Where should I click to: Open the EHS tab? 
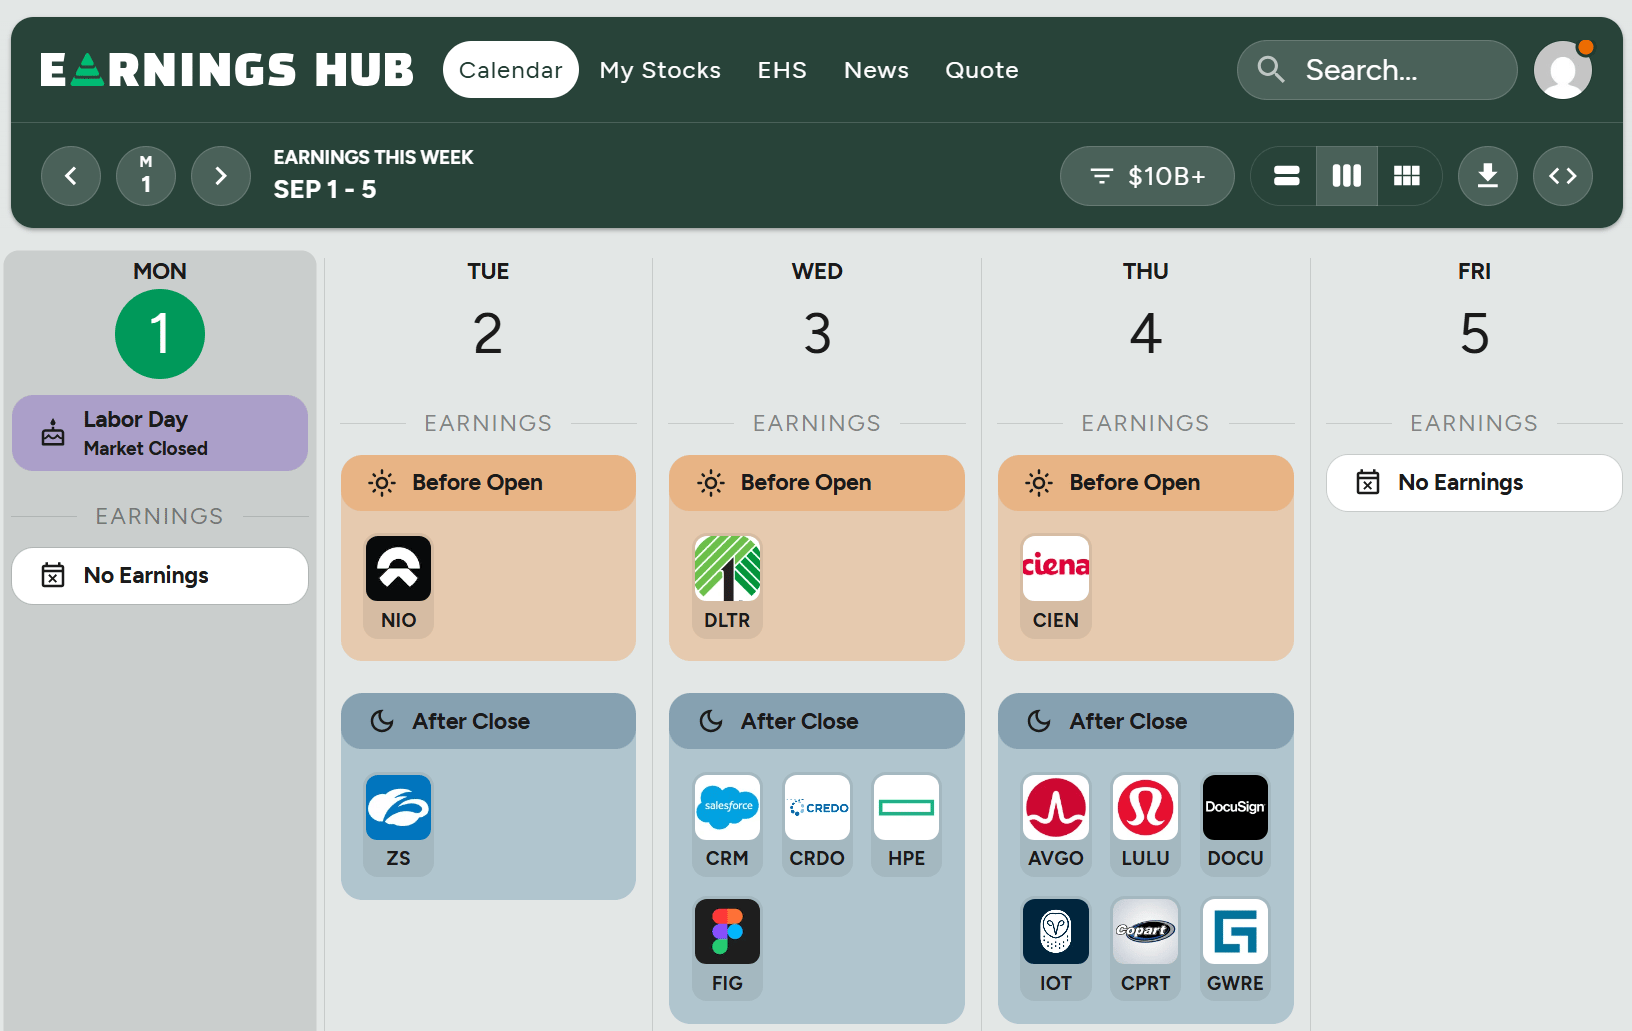[x=782, y=70]
